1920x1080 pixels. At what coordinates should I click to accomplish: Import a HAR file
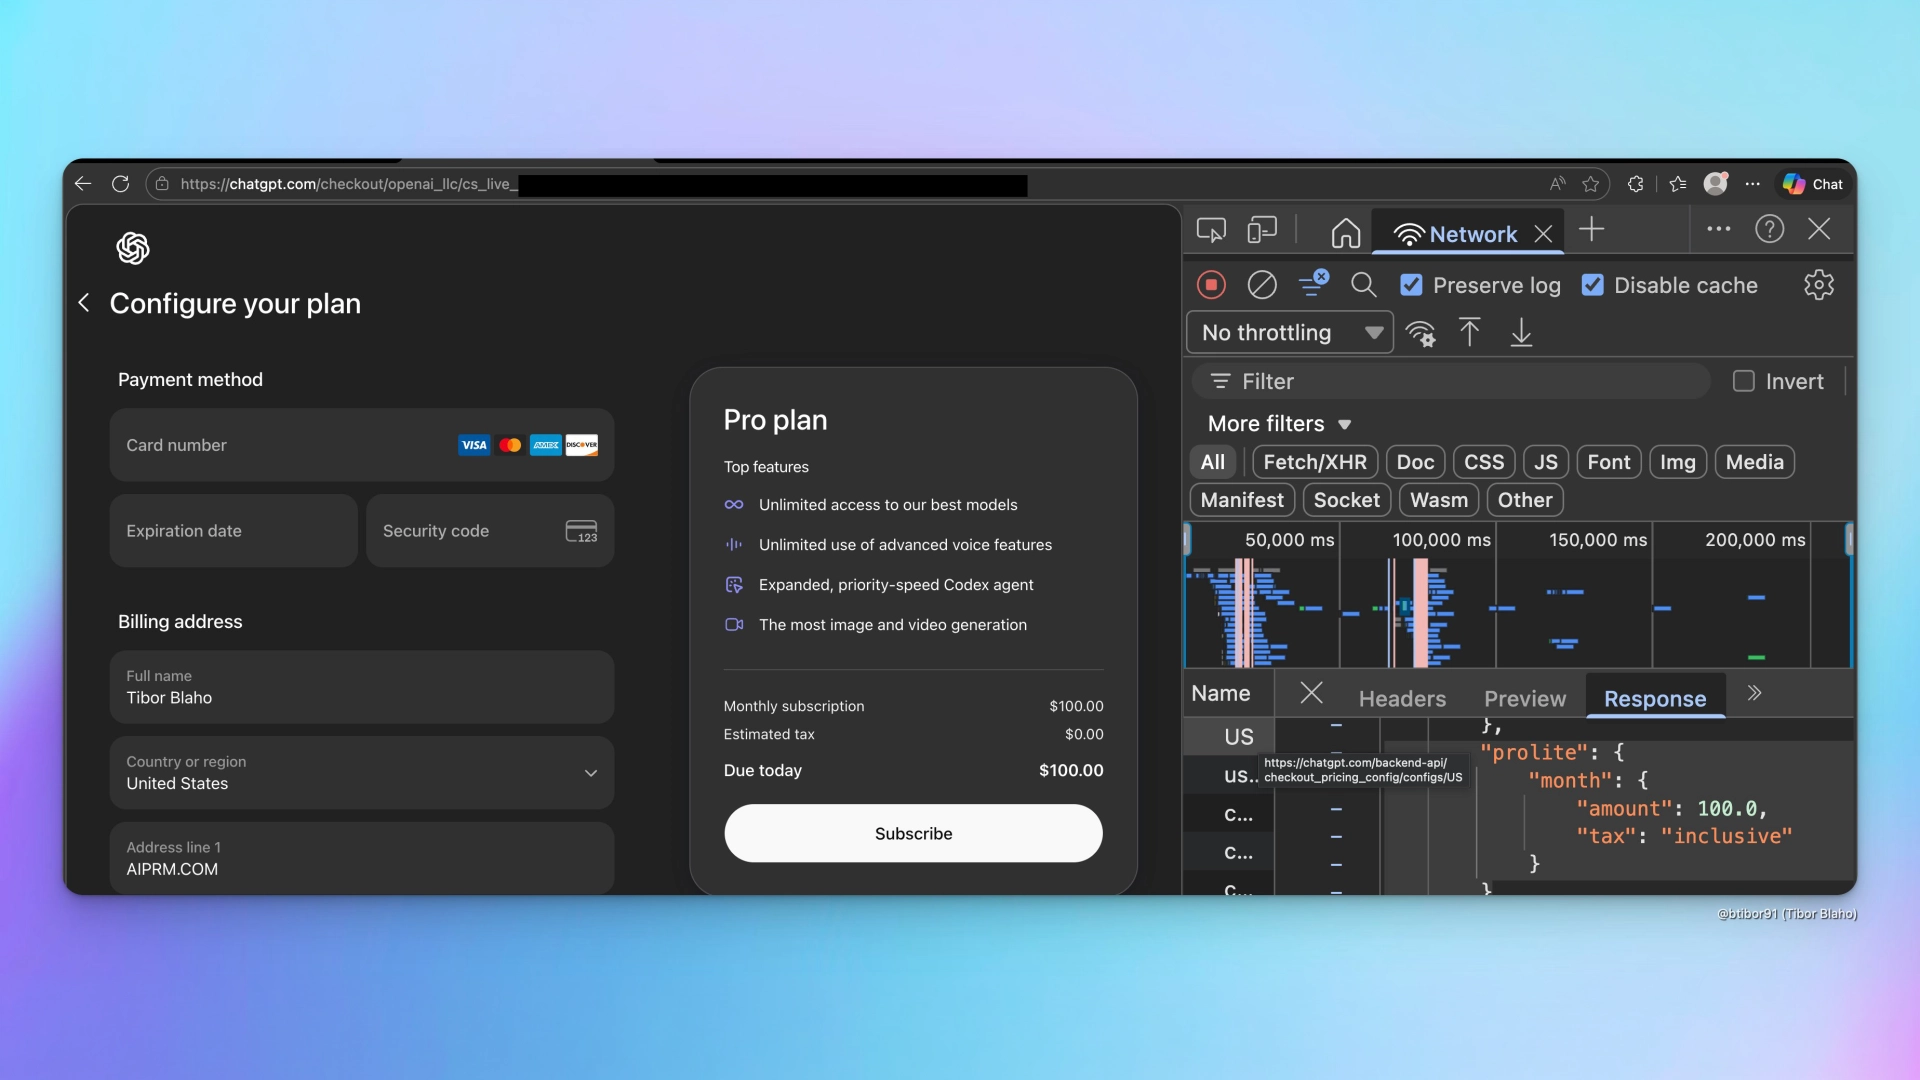point(1470,332)
